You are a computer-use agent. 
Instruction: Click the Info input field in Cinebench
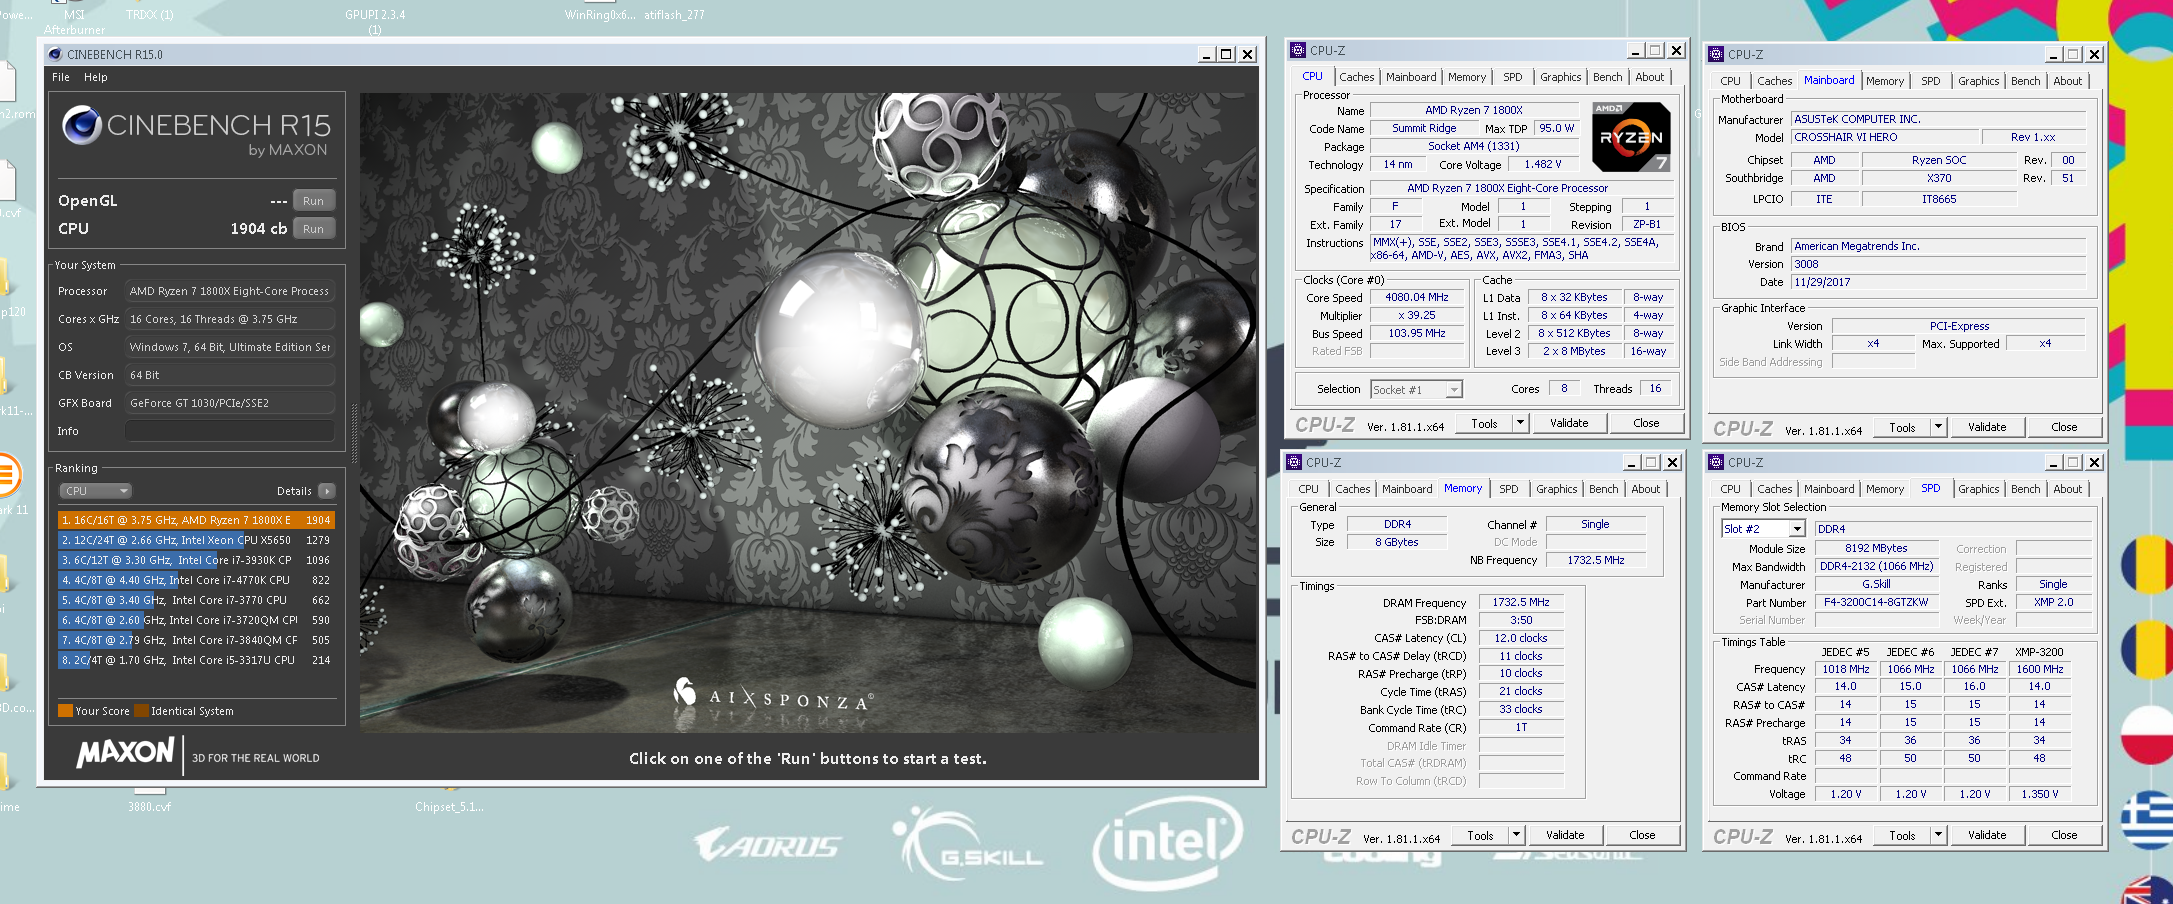(230, 431)
